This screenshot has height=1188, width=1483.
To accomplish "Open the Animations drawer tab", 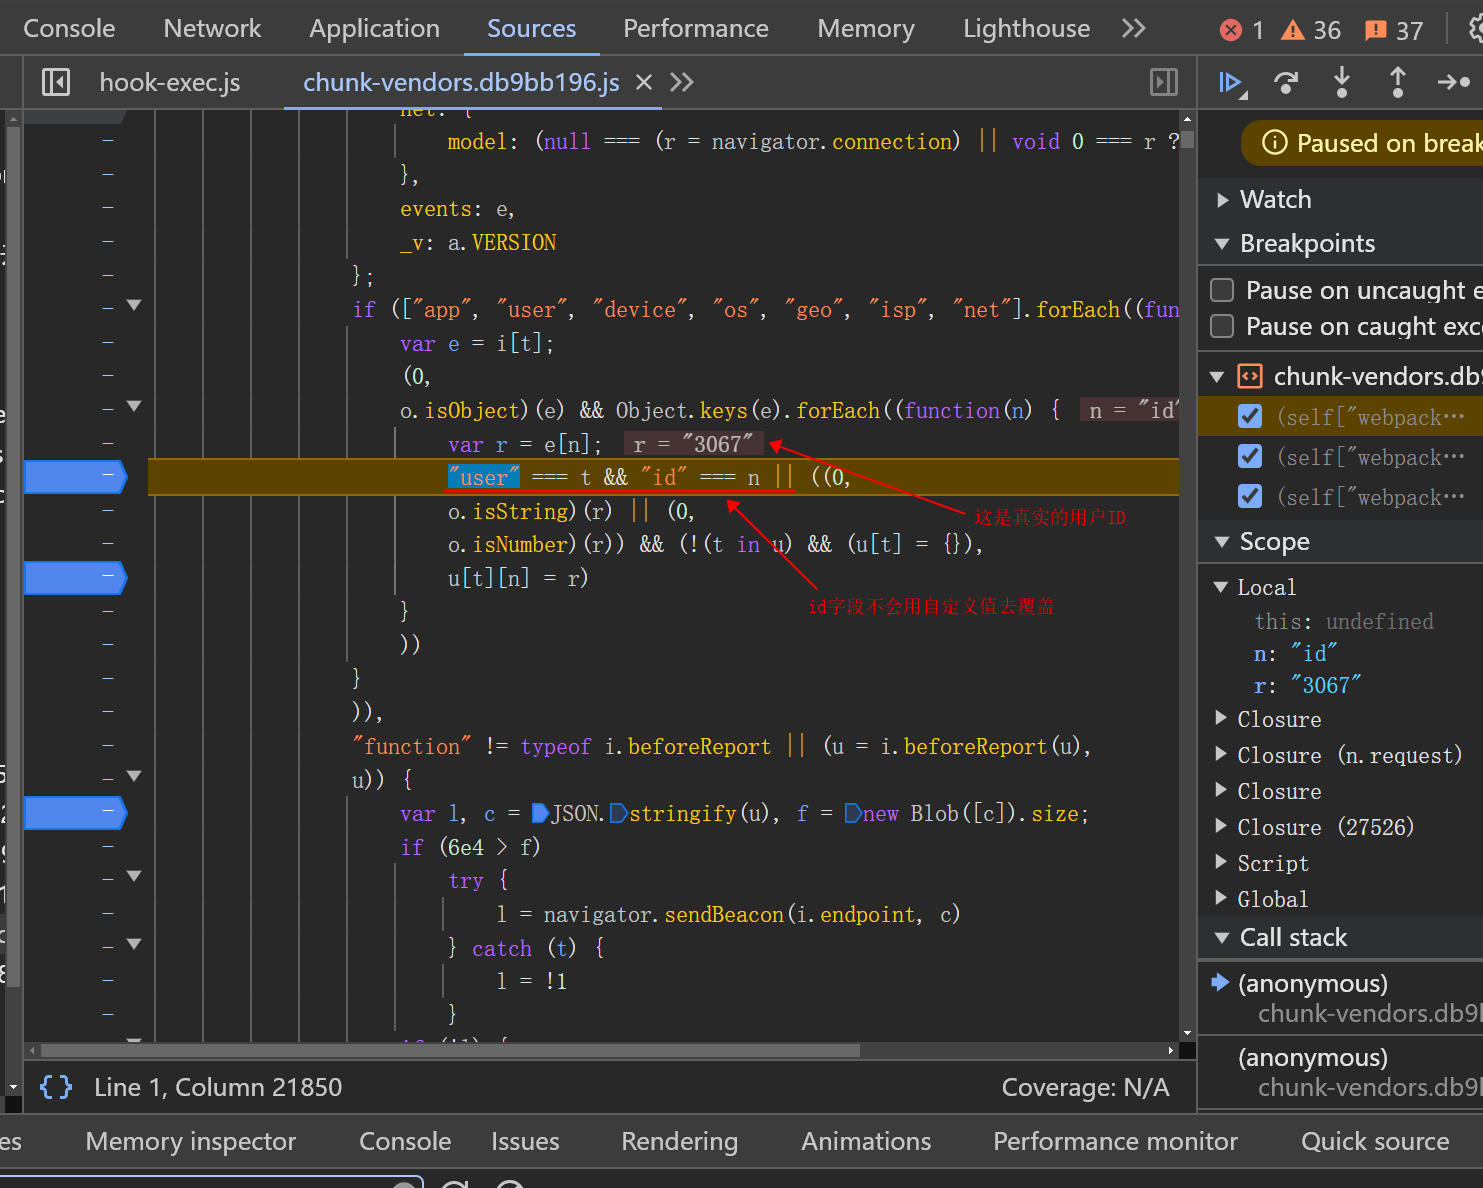I will tap(866, 1141).
